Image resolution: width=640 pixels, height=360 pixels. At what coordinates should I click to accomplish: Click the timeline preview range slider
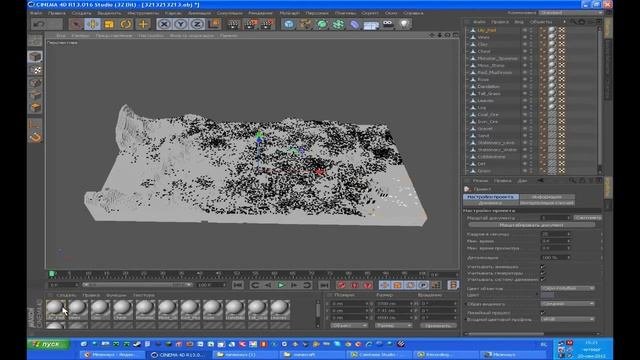[137, 284]
